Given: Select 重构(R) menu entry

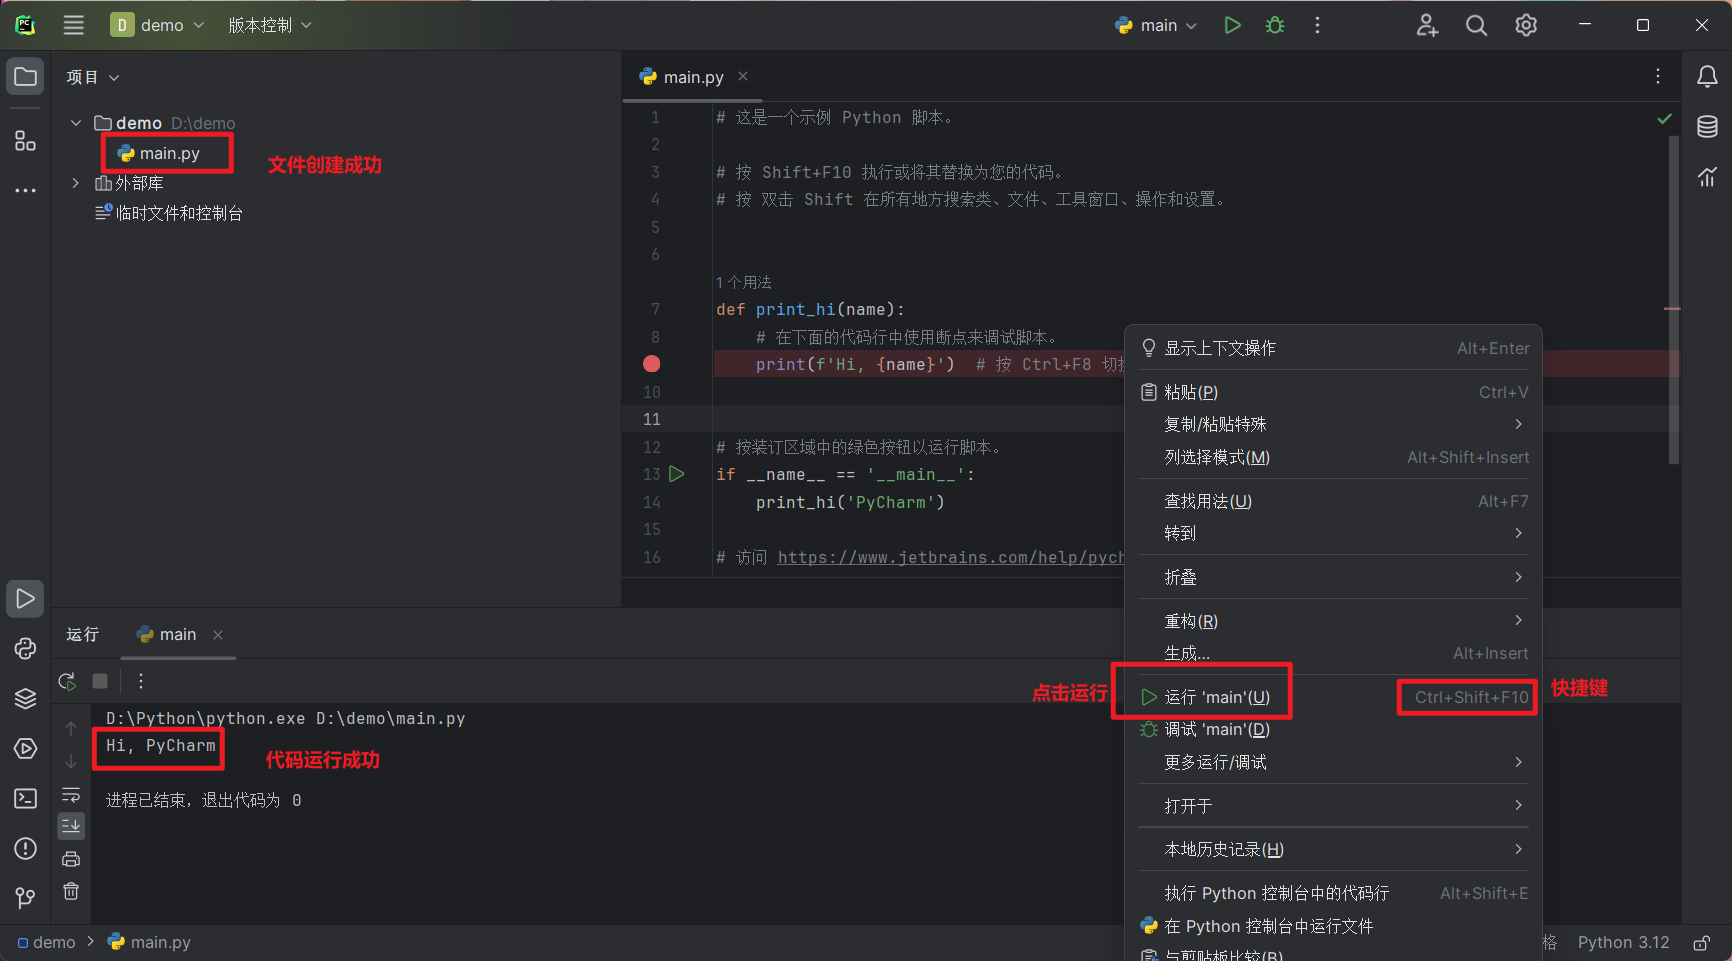Looking at the screenshot, I should coord(1334,621).
